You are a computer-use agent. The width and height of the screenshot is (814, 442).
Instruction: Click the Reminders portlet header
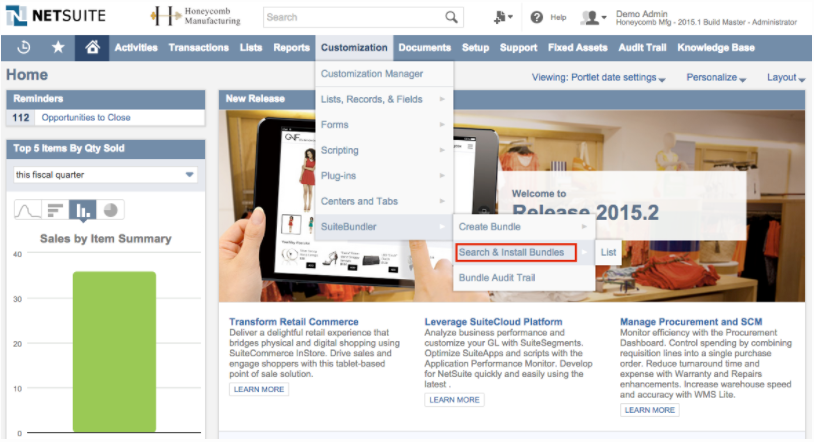tap(105, 99)
